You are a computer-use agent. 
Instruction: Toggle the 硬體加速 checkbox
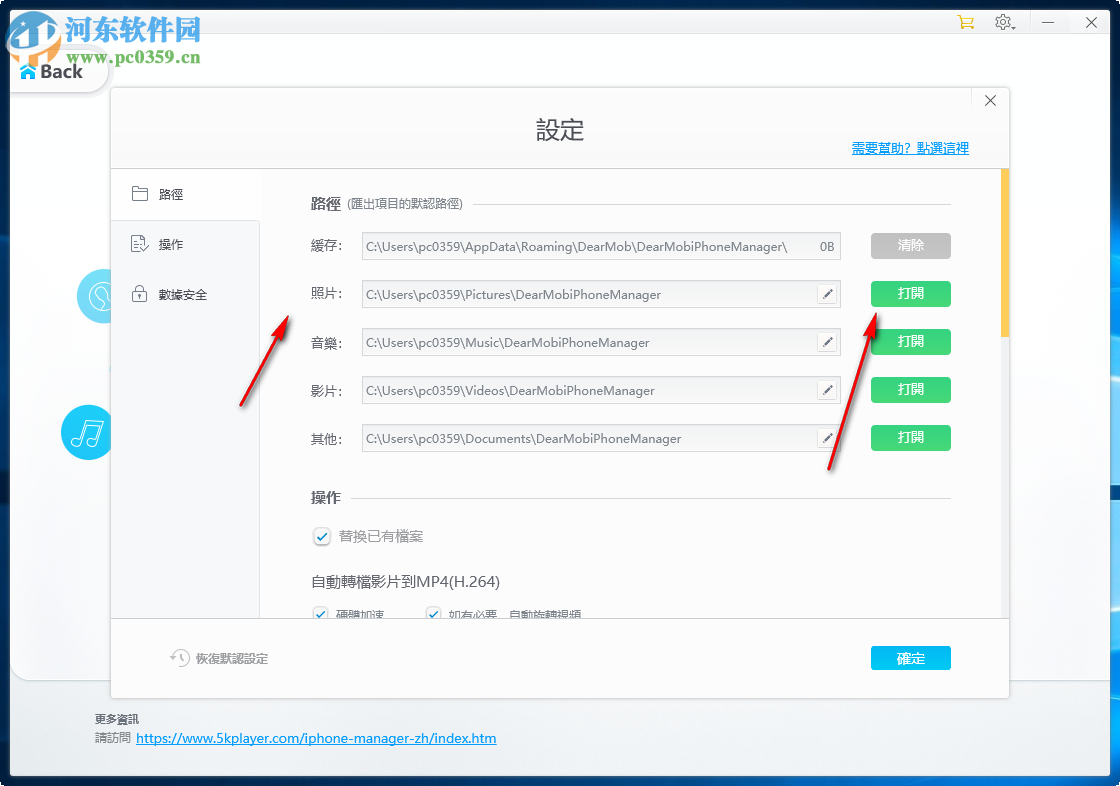point(321,614)
